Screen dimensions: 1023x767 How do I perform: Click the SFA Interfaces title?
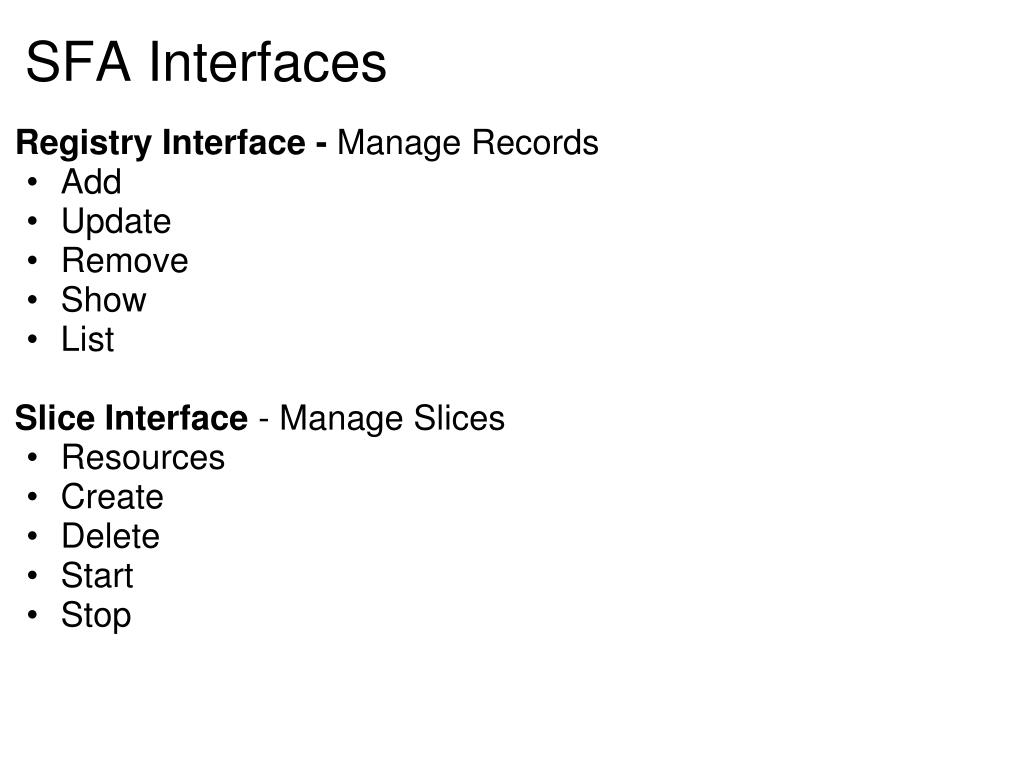(206, 62)
